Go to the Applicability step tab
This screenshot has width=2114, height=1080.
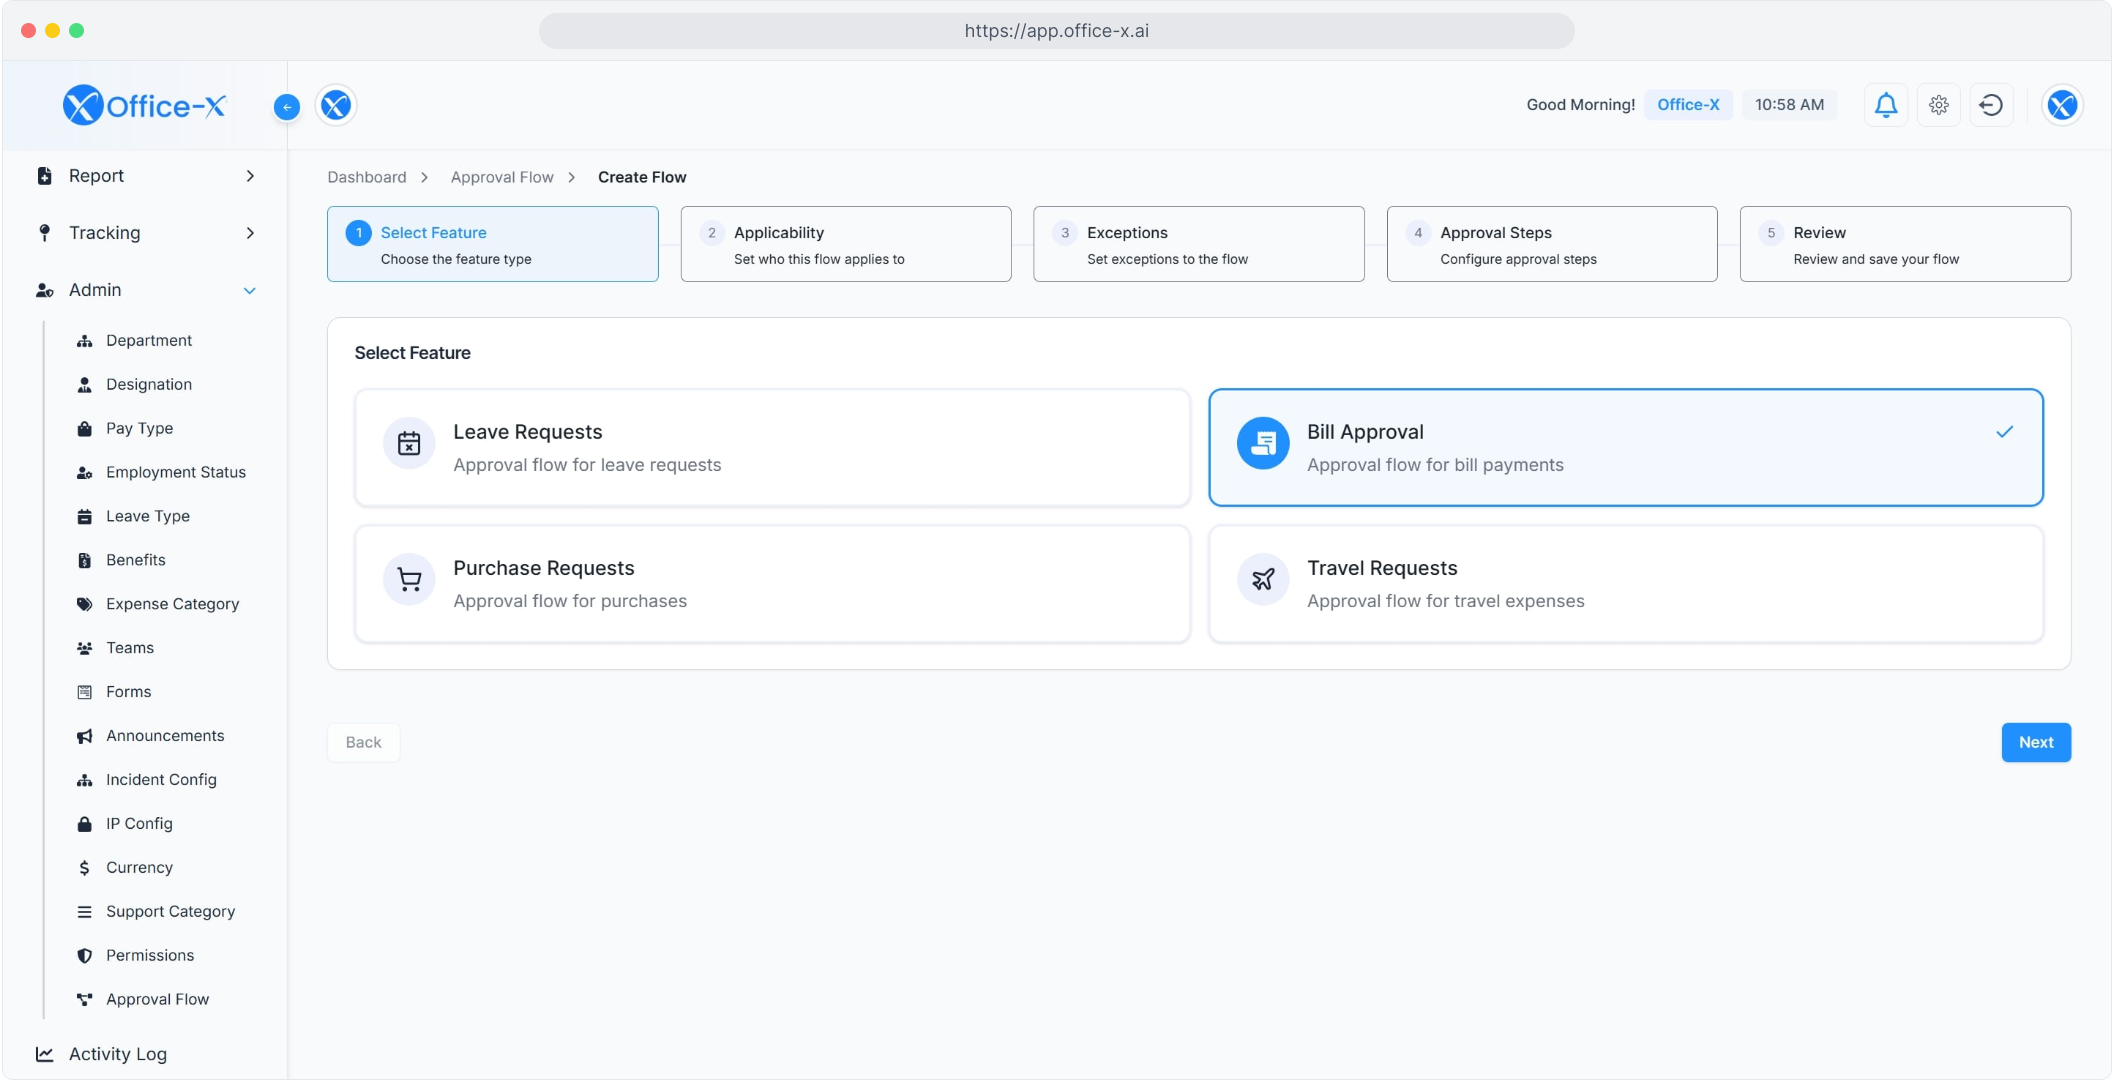(845, 244)
